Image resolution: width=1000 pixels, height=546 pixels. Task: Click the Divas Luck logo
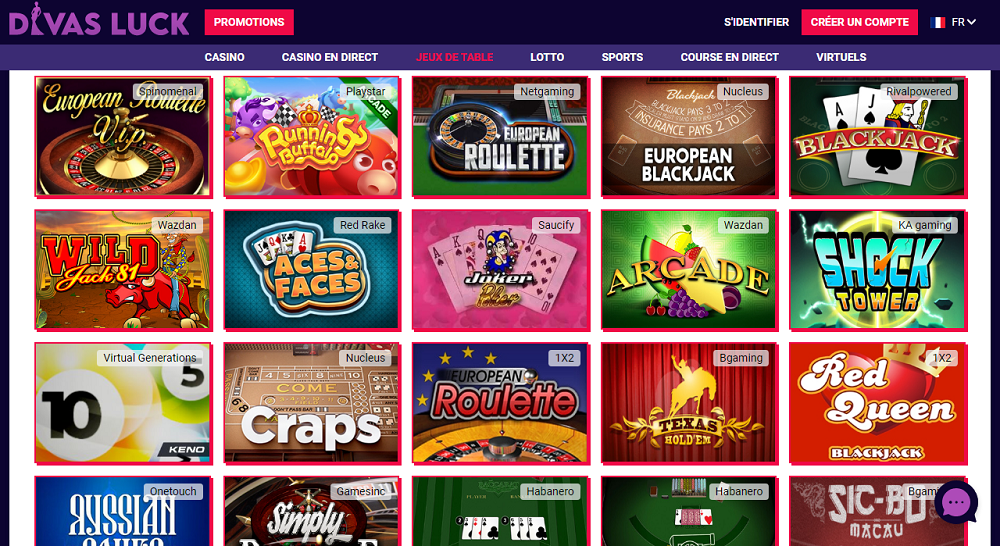tap(99, 20)
